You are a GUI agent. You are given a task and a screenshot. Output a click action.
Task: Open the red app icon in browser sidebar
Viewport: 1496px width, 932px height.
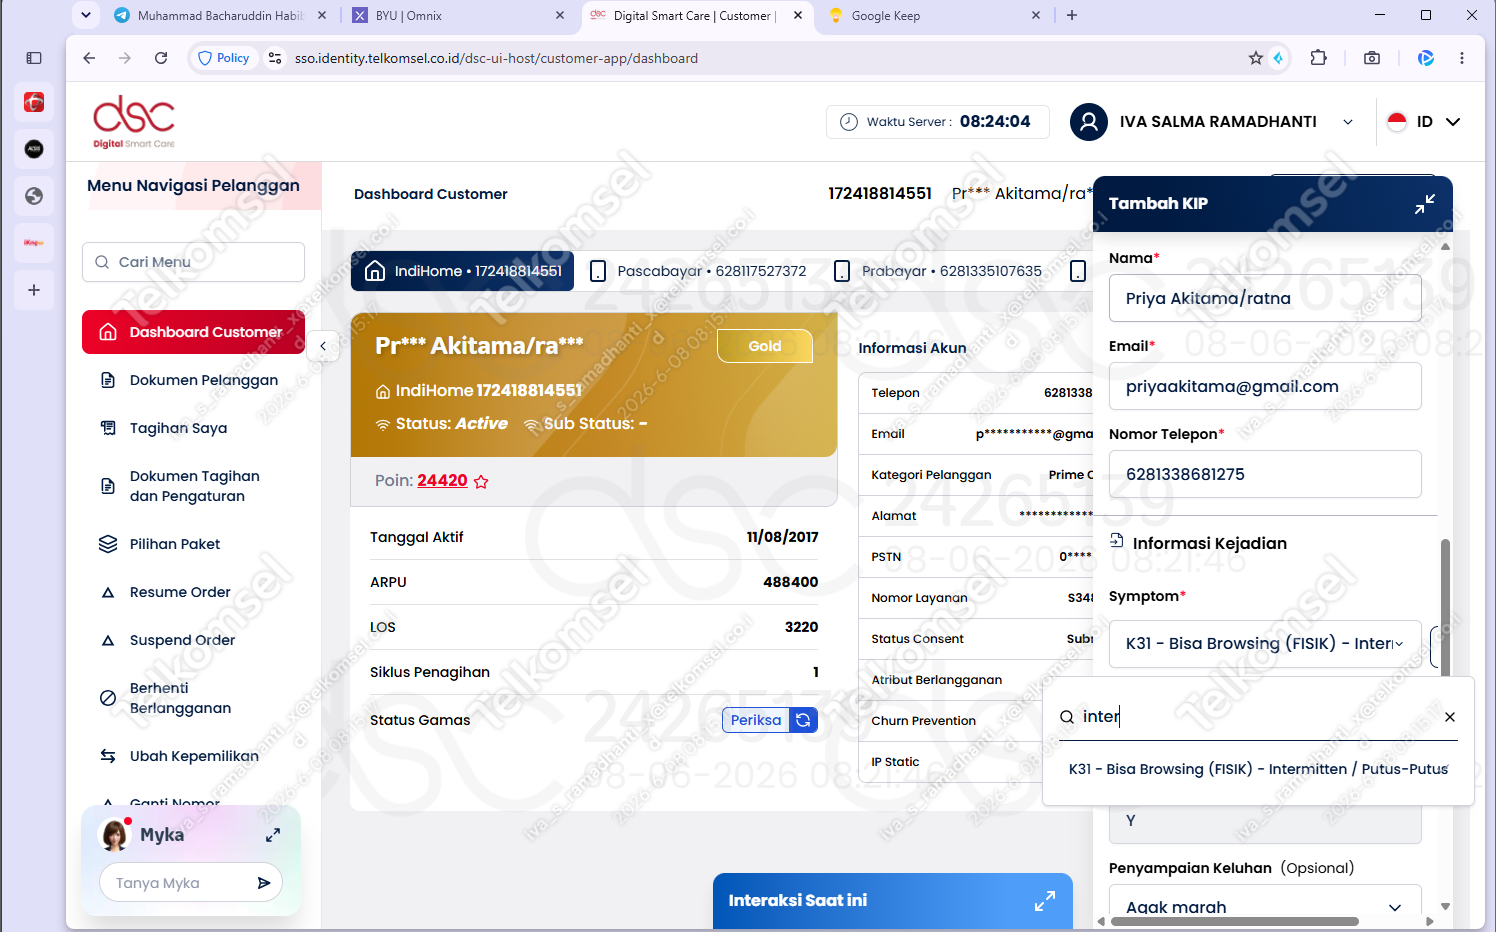(x=34, y=102)
